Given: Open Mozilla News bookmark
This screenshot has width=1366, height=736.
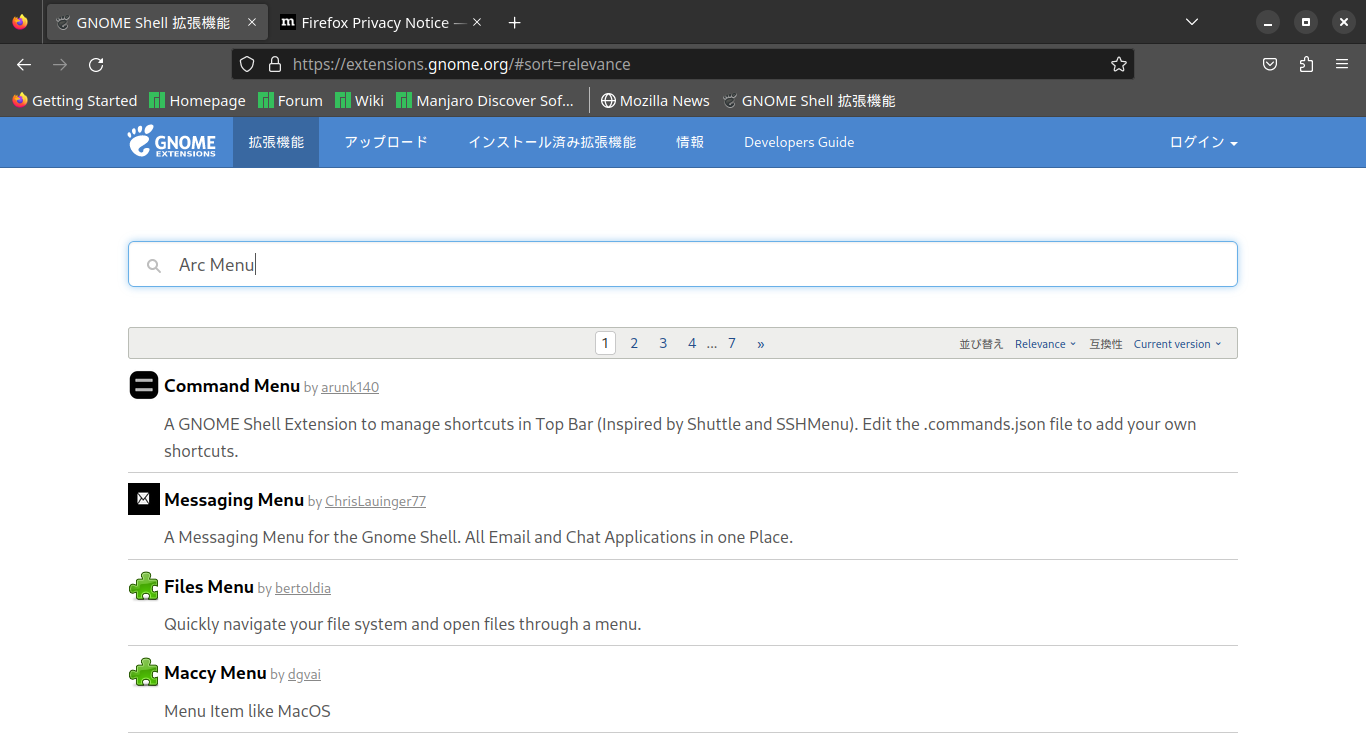Looking at the screenshot, I should pyautogui.click(x=655, y=101).
